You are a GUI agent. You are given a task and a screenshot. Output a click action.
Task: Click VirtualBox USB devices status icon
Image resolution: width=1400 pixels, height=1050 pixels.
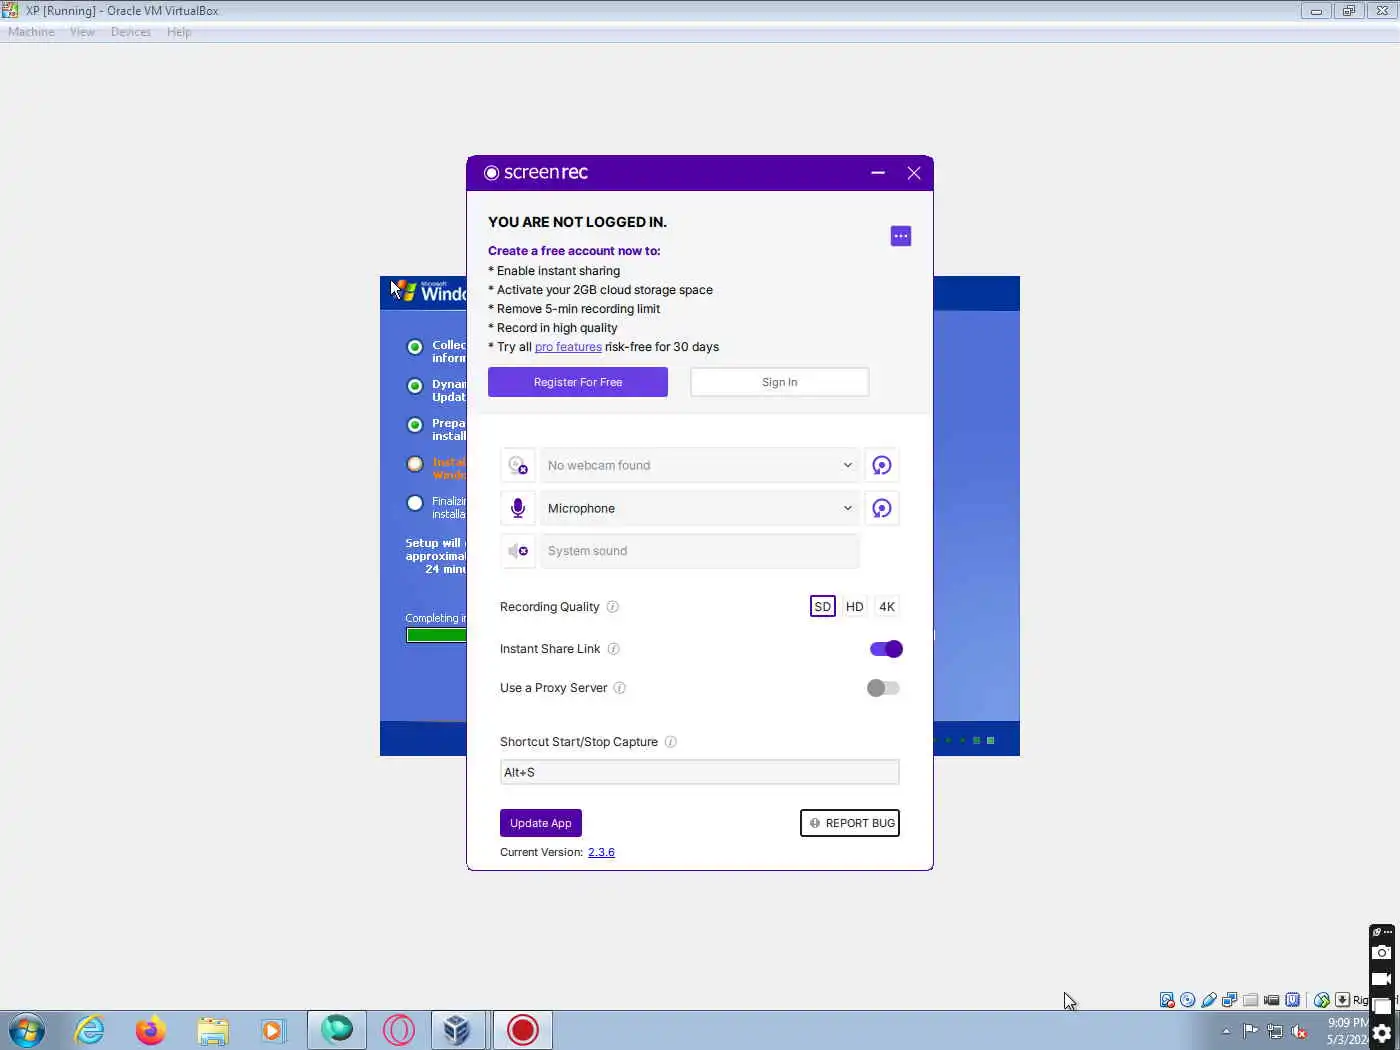click(1209, 1000)
